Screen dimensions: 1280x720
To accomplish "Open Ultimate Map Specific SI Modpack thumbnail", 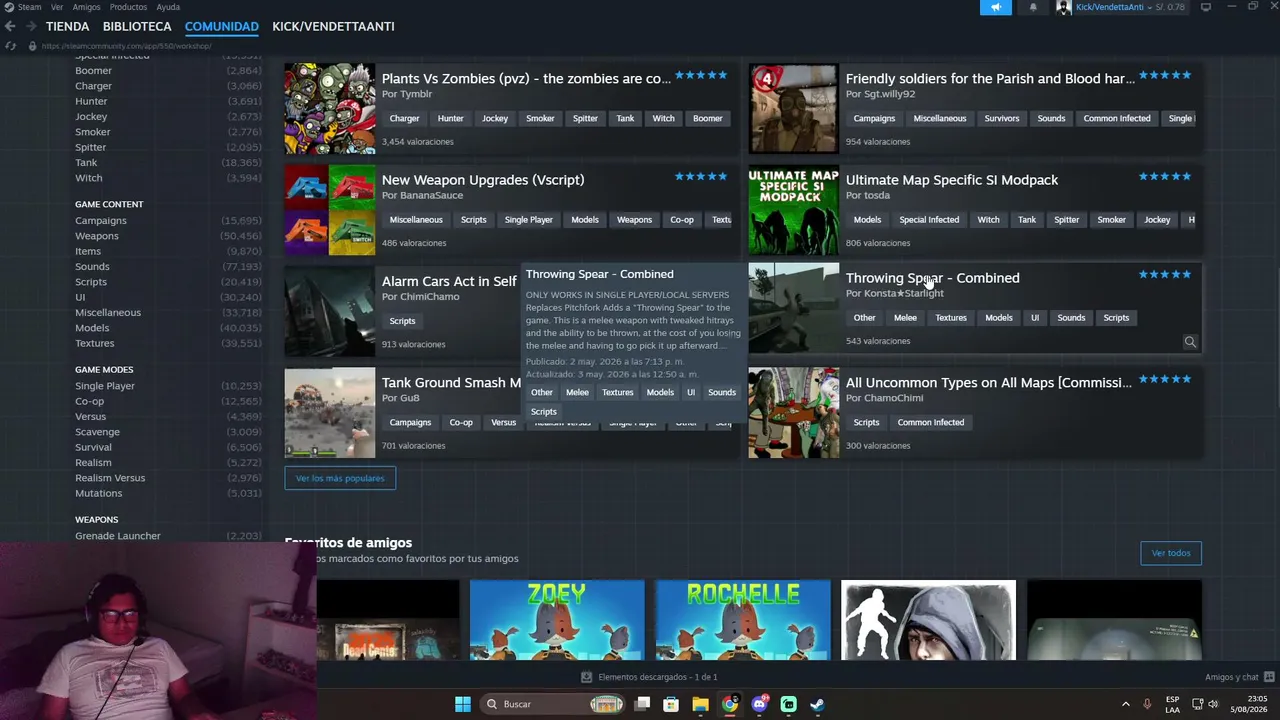I will pyautogui.click(x=793, y=210).
